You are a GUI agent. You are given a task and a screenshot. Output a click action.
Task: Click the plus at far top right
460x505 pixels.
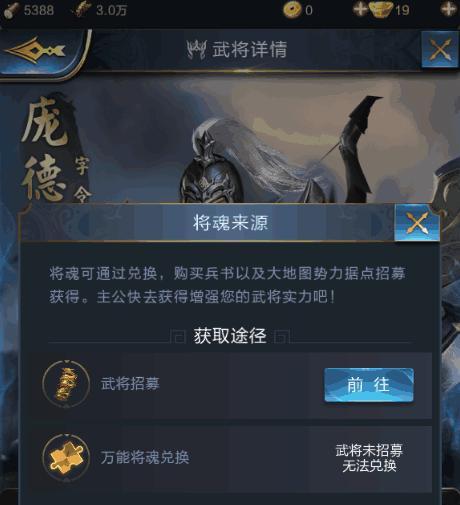[x=448, y=9]
